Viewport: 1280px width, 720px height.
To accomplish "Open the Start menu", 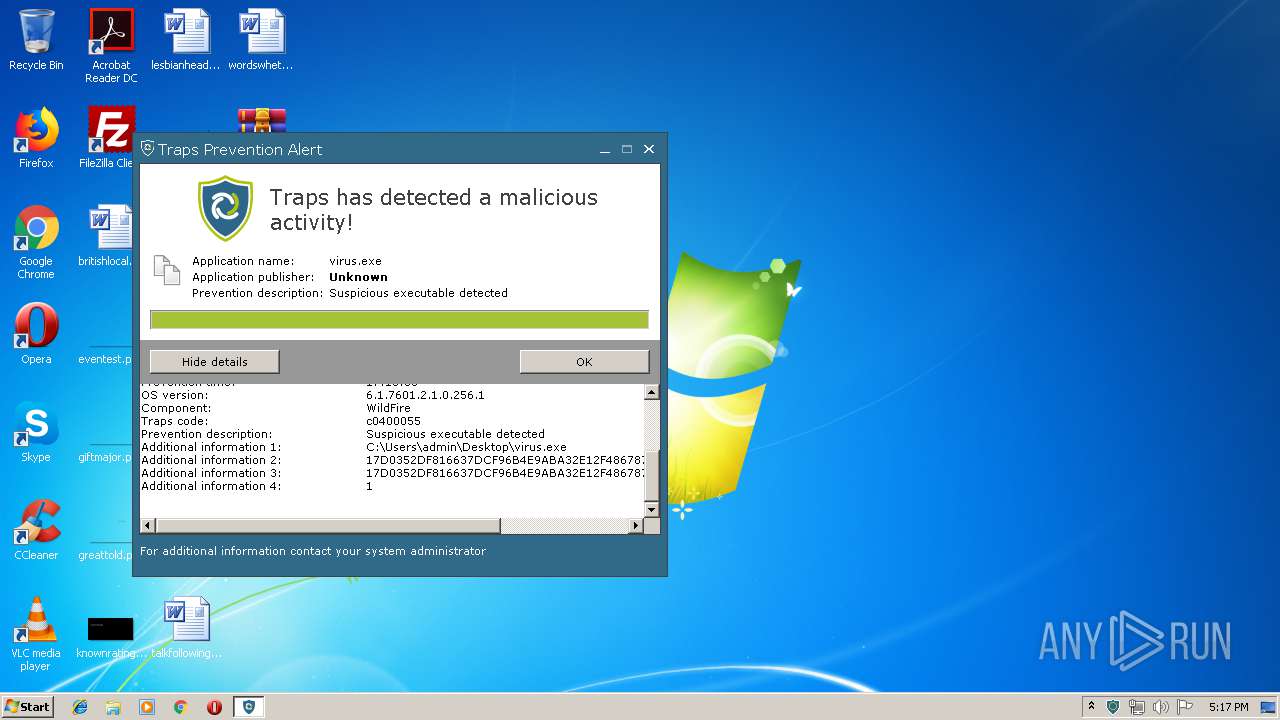I will pos(27,707).
